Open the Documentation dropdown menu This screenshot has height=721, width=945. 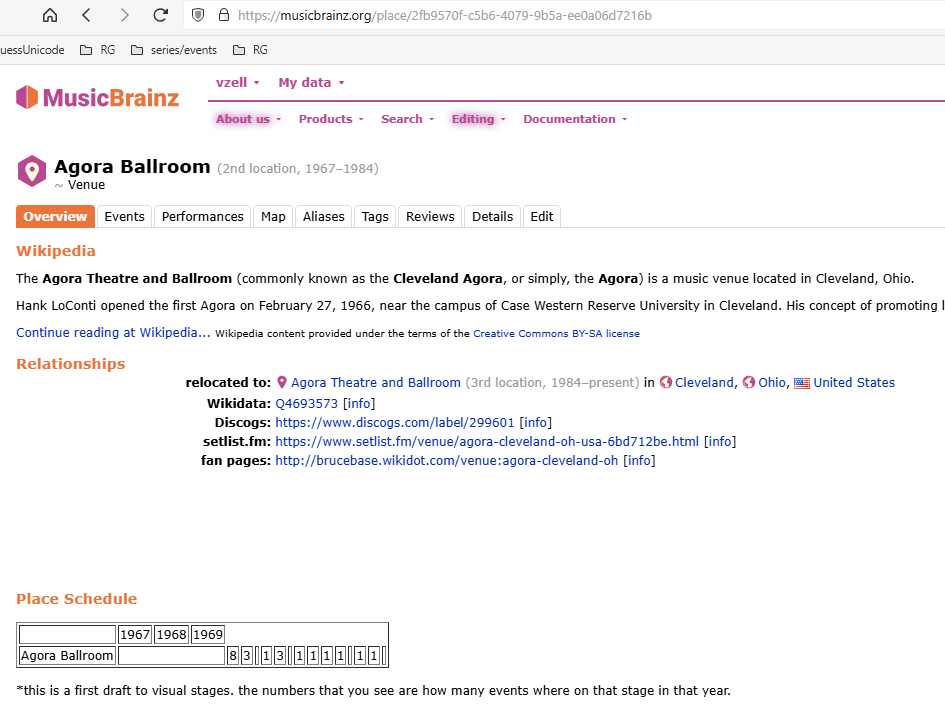coord(575,119)
